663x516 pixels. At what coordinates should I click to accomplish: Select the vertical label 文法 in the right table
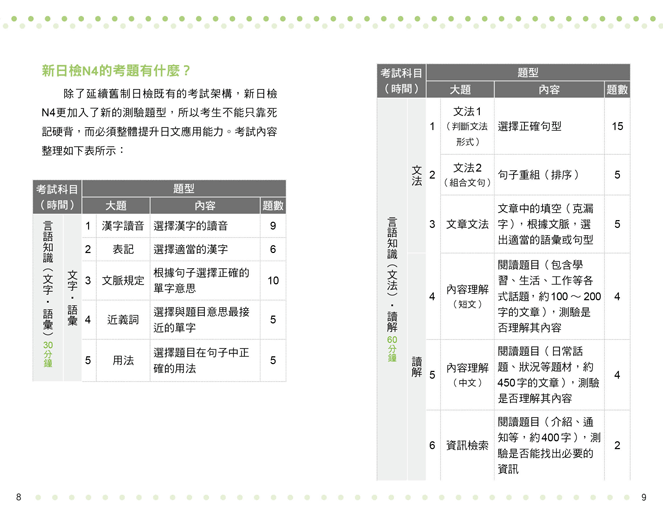coord(416,176)
